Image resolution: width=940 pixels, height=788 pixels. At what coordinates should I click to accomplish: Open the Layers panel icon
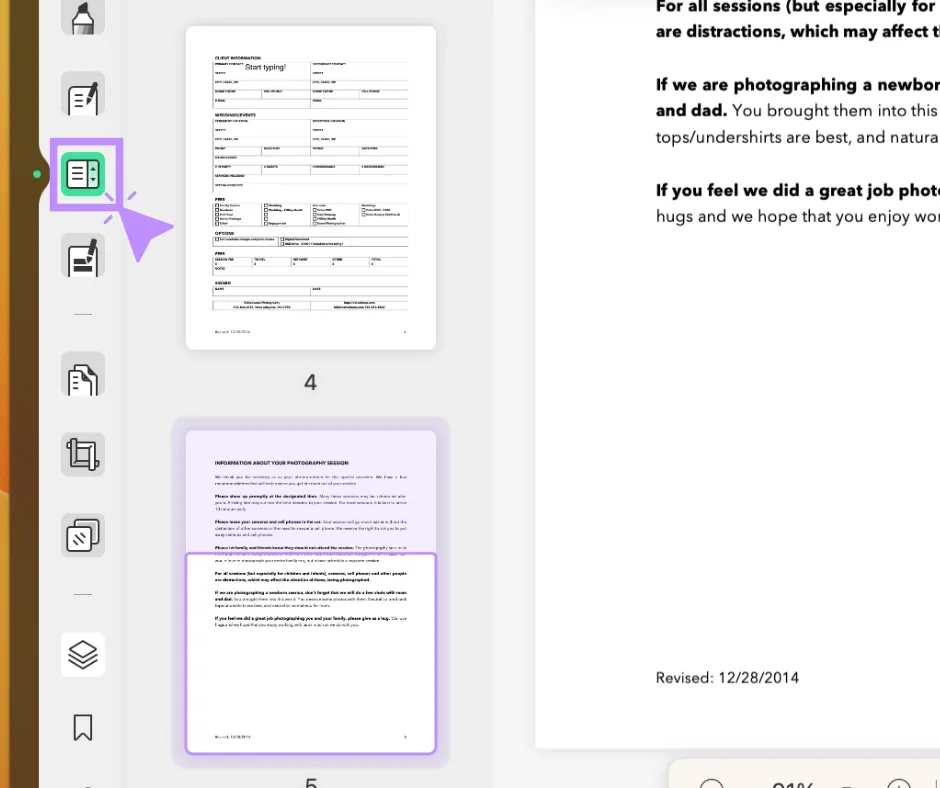[83, 655]
